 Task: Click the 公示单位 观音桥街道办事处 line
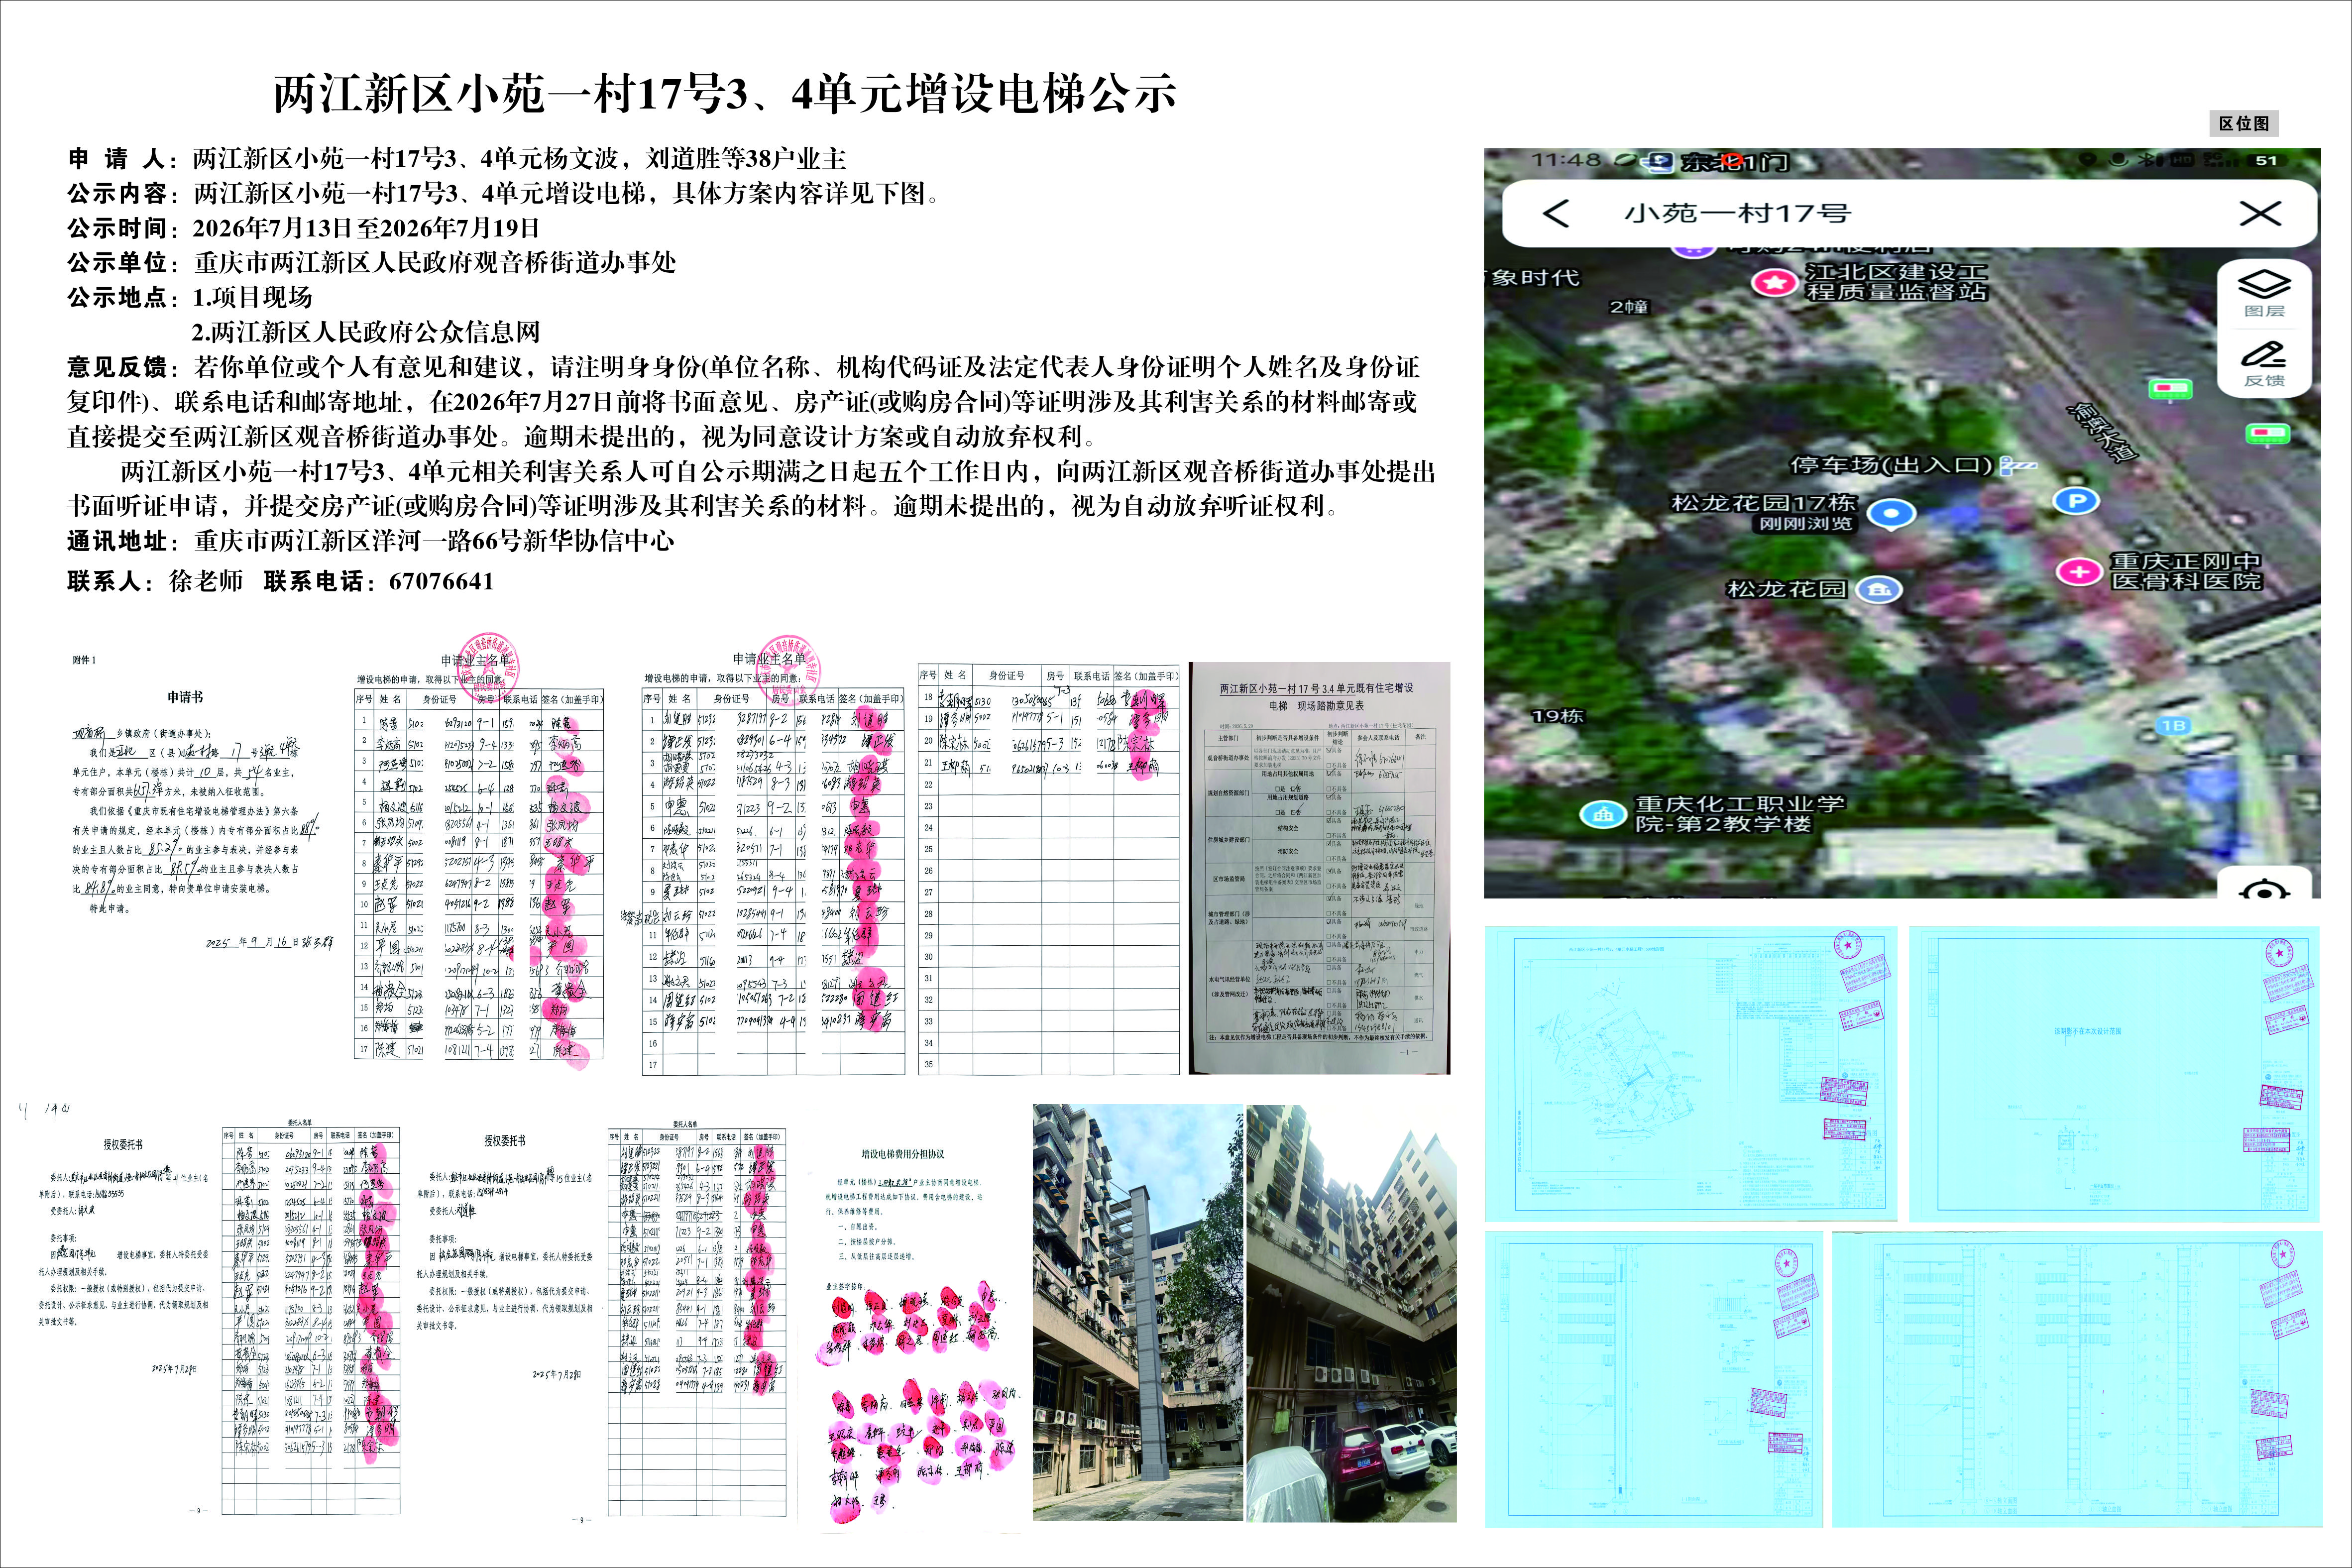pos(372,262)
